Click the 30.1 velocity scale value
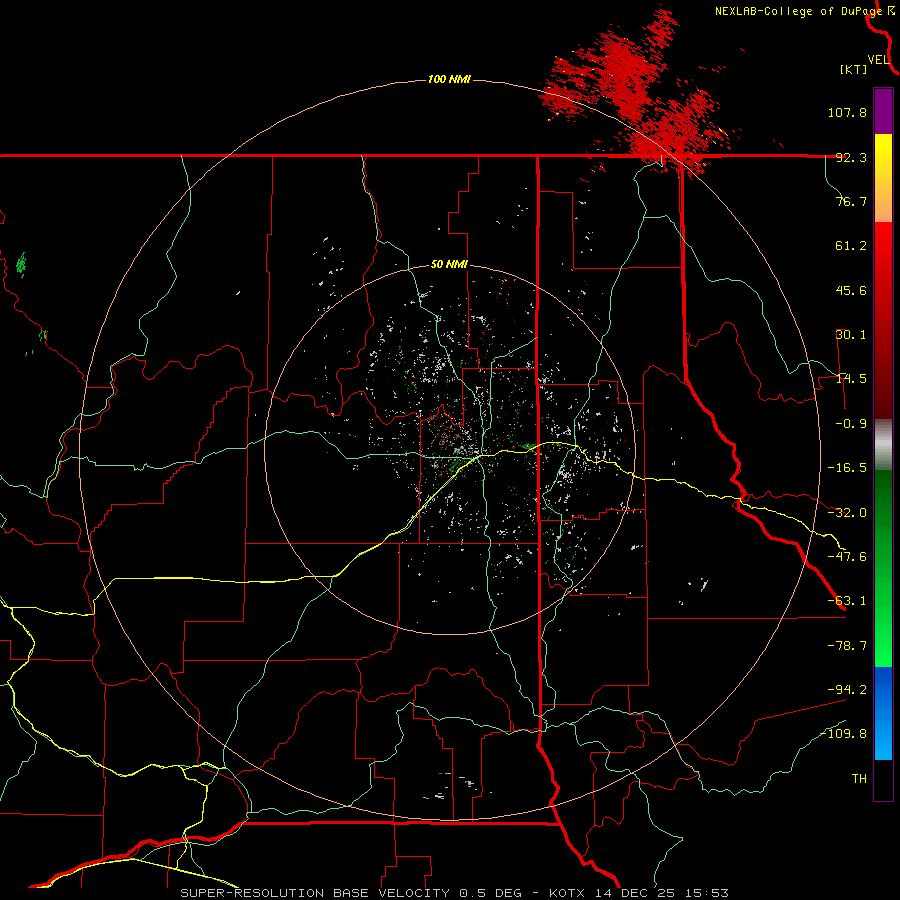Viewport: 900px width, 900px height. [x=851, y=335]
